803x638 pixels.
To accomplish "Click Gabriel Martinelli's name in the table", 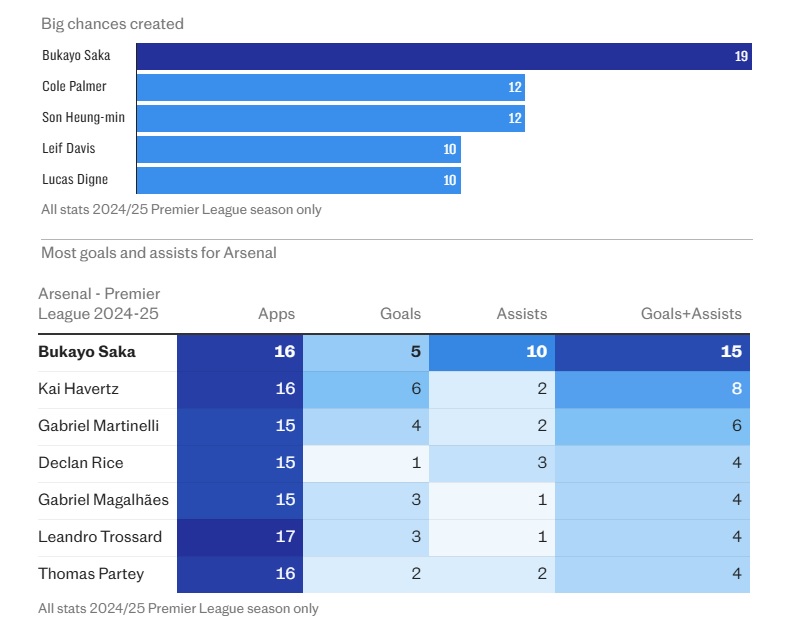I will click(99, 426).
